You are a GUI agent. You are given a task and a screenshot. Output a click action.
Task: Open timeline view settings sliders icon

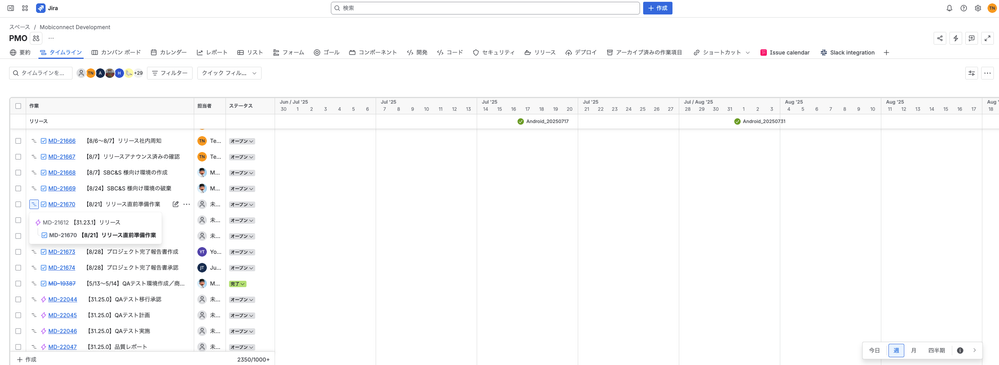pos(972,73)
